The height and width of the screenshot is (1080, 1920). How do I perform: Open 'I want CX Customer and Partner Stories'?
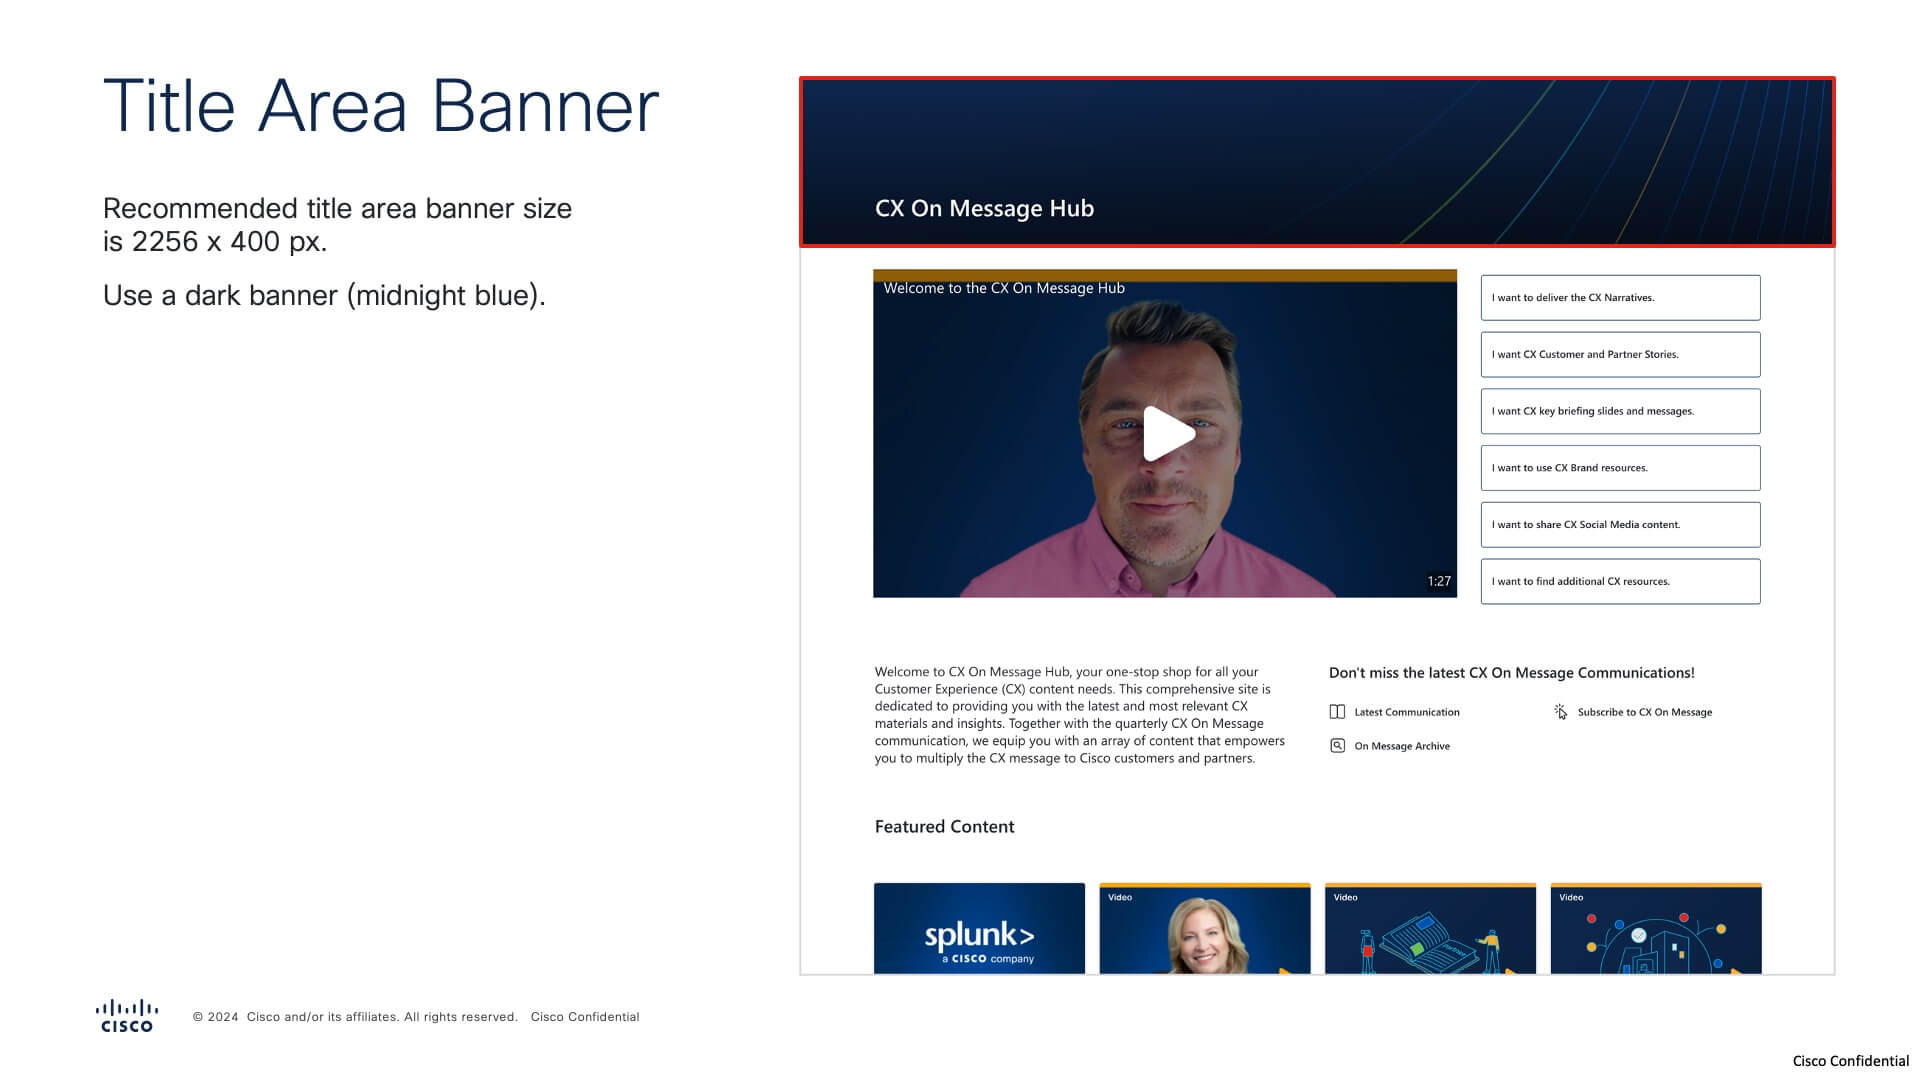click(1620, 354)
